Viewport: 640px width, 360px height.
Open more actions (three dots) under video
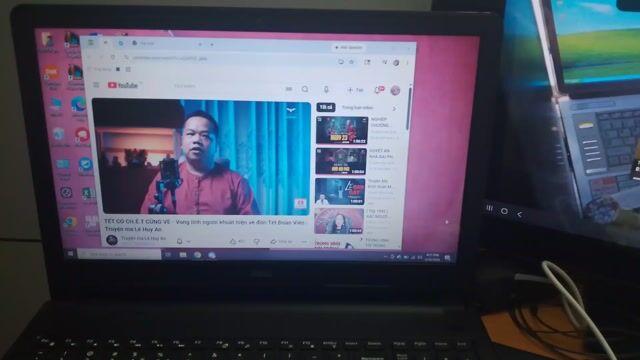click(x=304, y=242)
